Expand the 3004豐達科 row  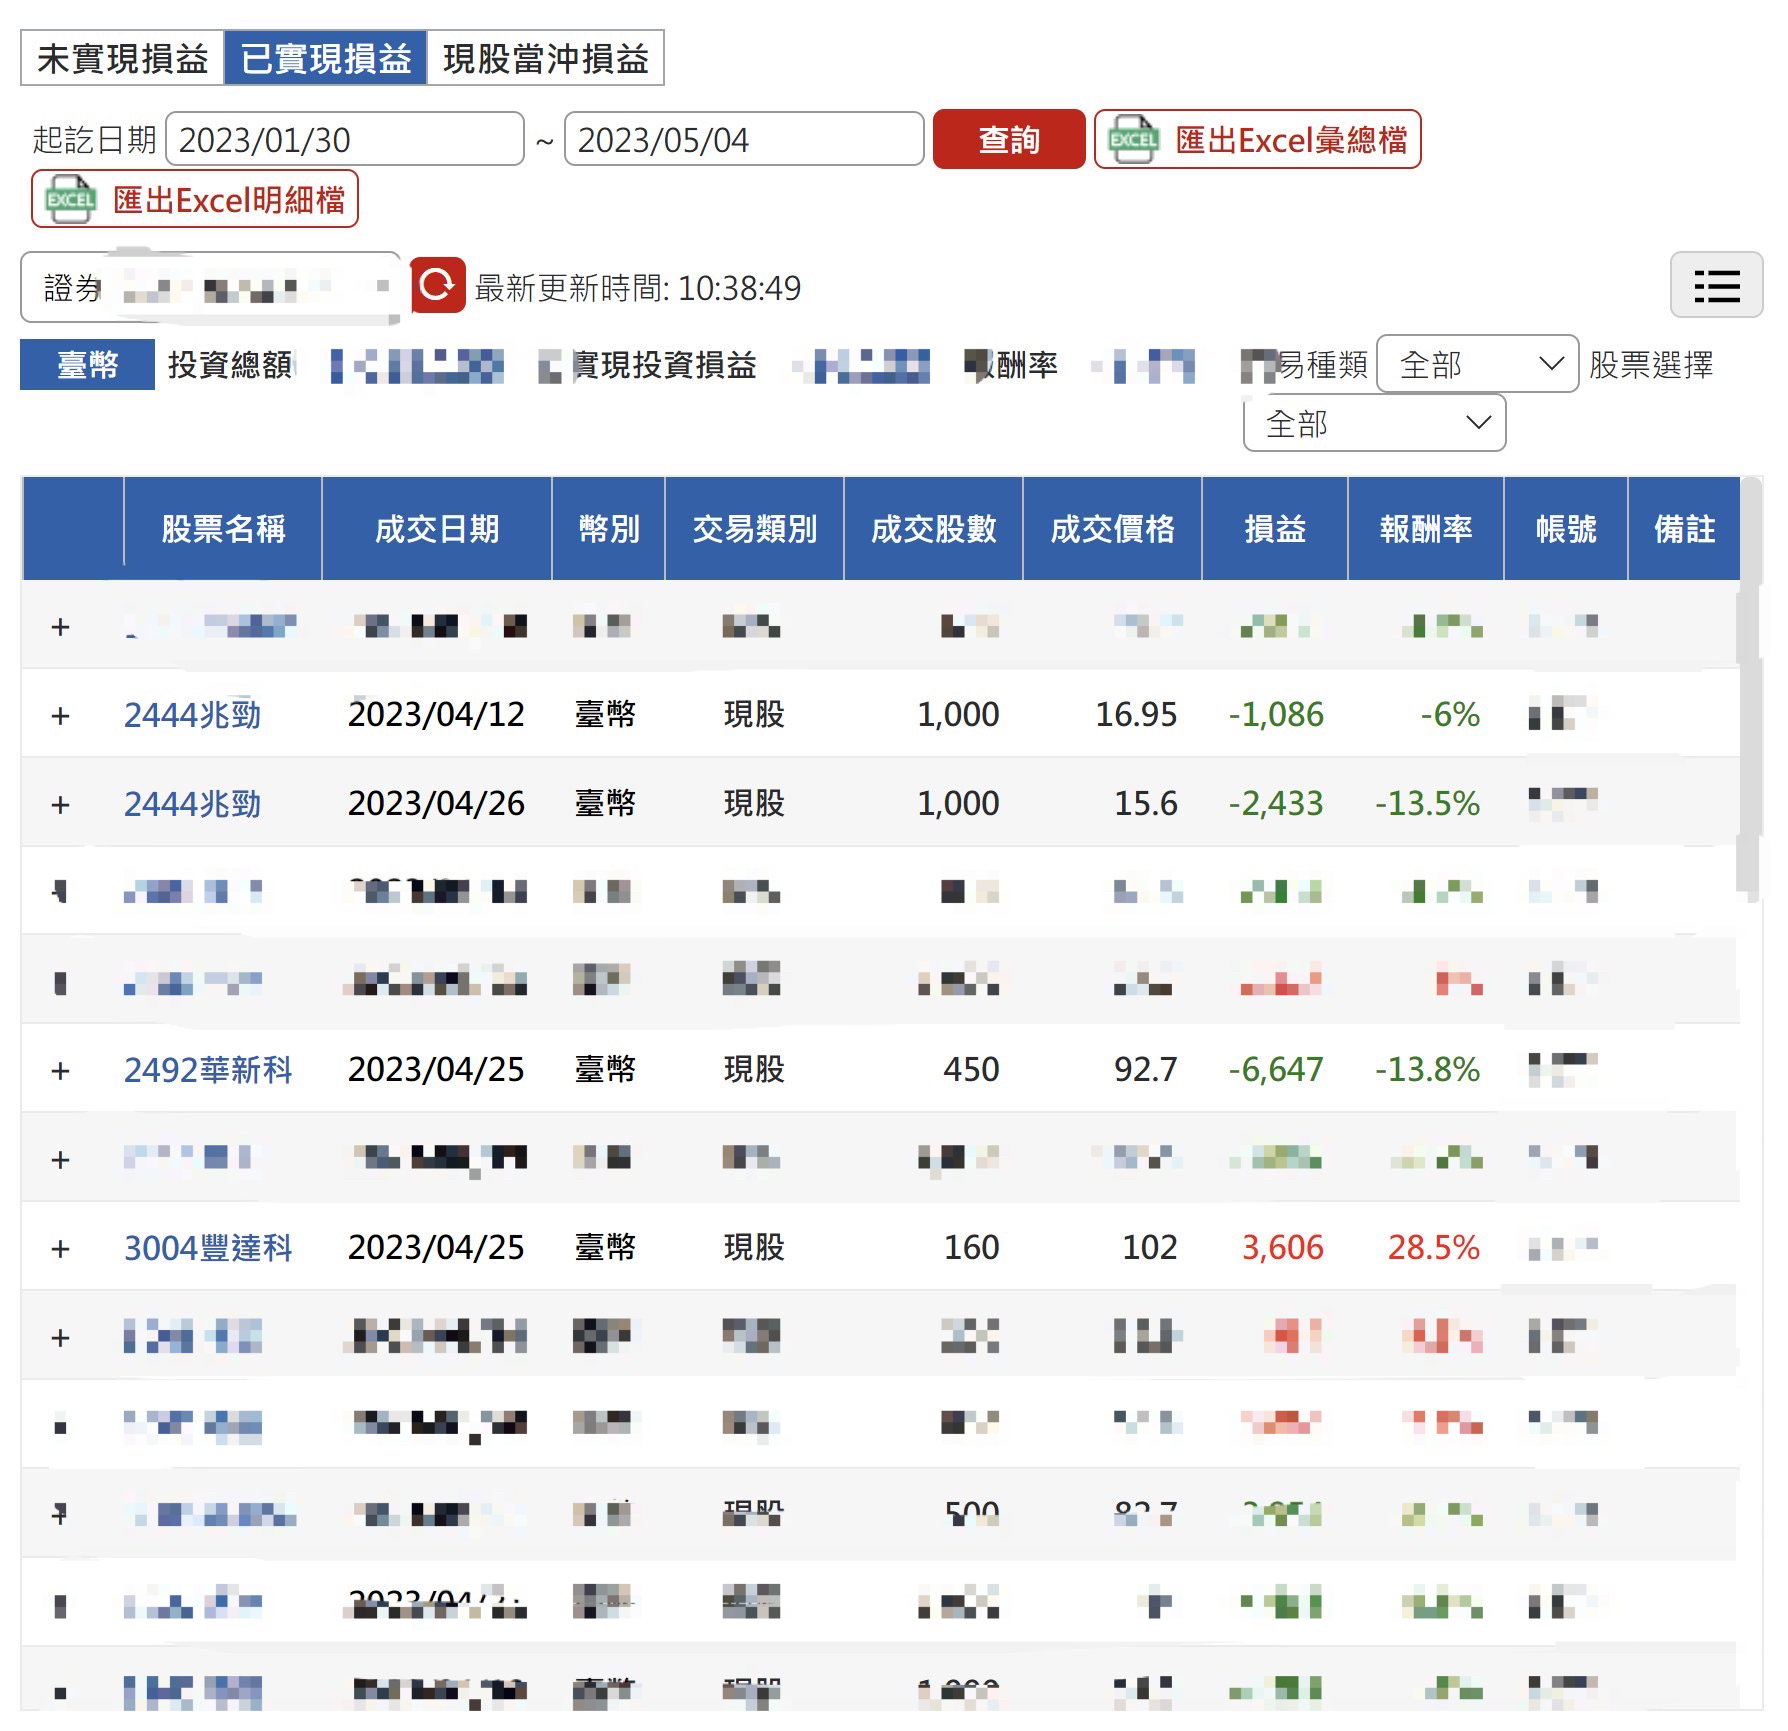pos(61,1248)
